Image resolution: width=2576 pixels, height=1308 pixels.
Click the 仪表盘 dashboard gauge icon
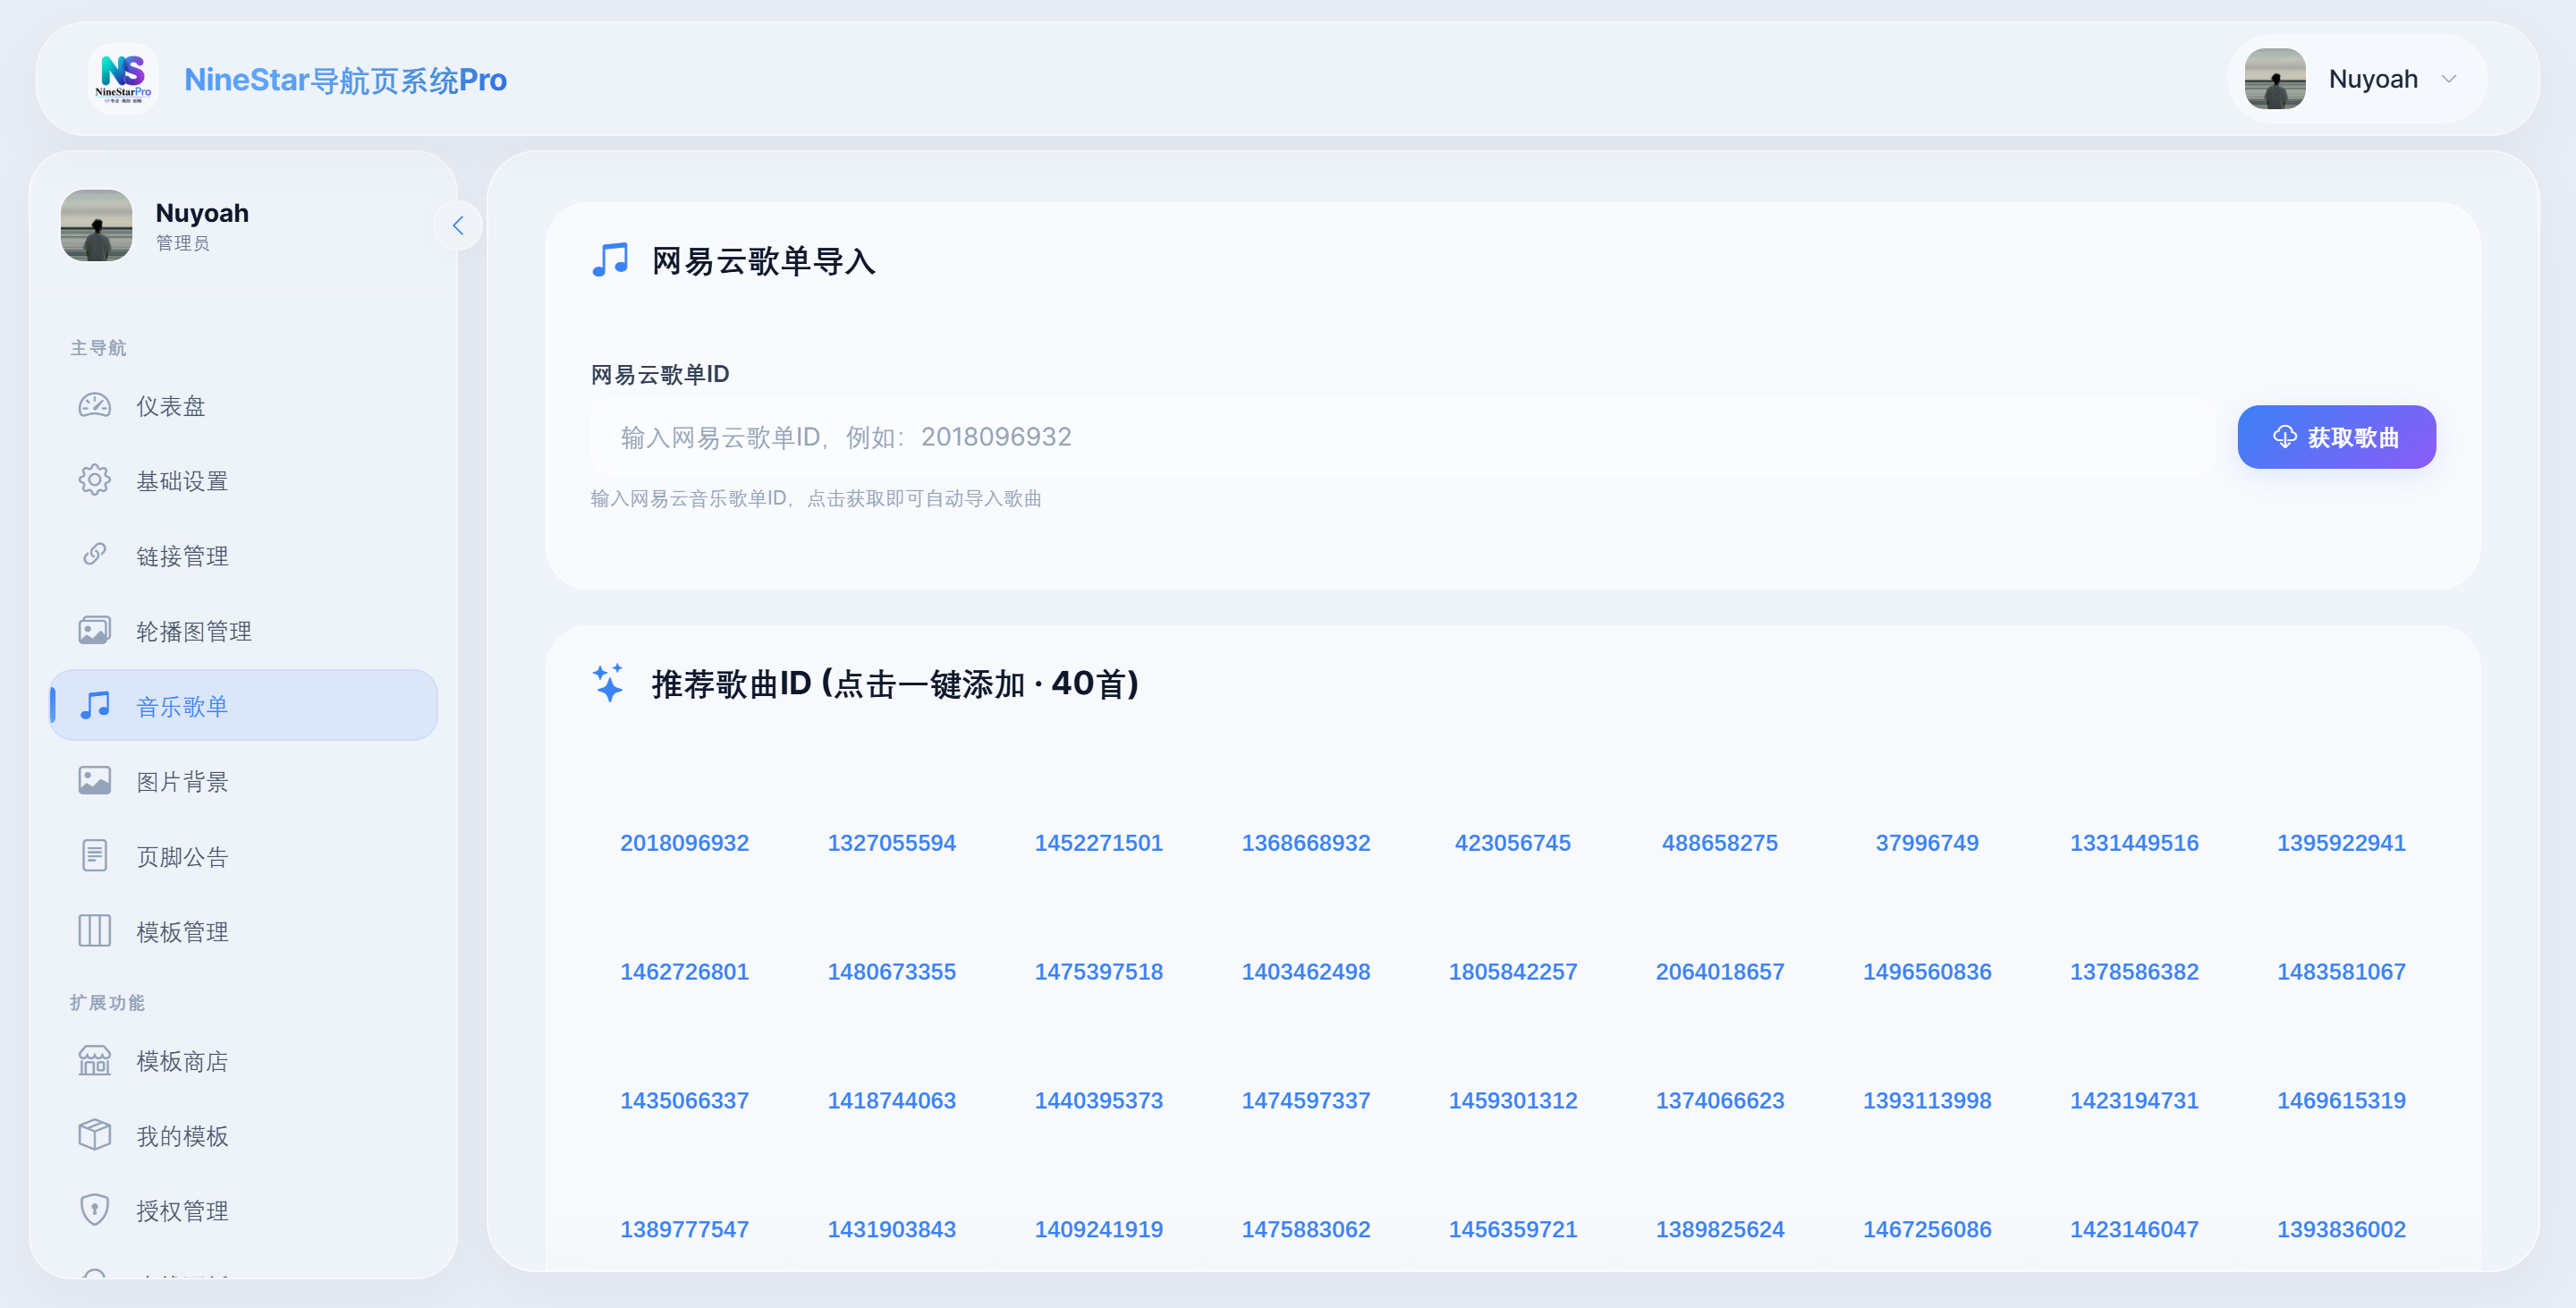click(x=95, y=406)
